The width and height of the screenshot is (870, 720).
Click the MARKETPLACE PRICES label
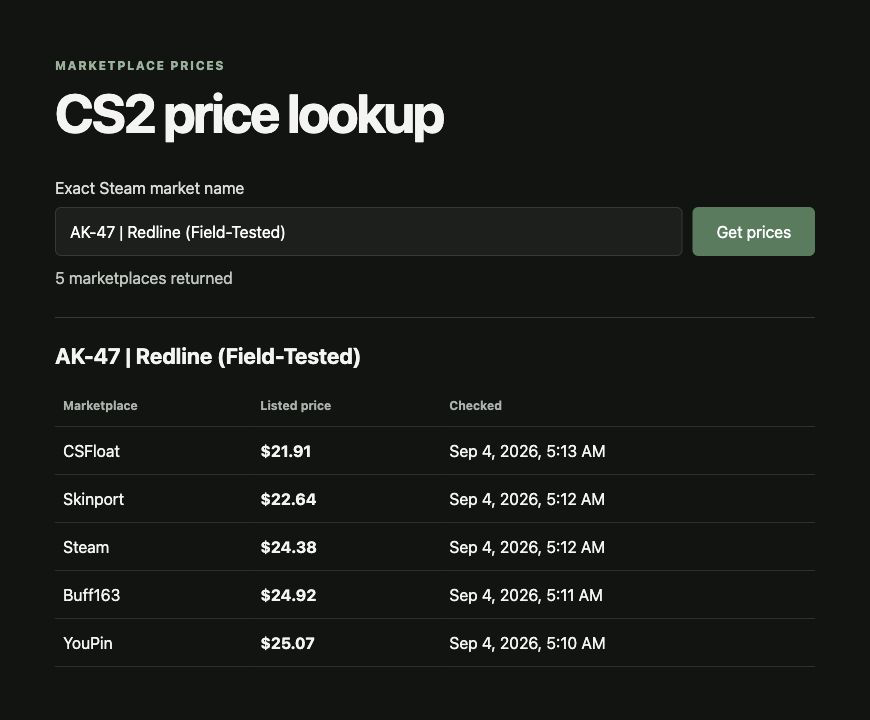[x=140, y=65]
